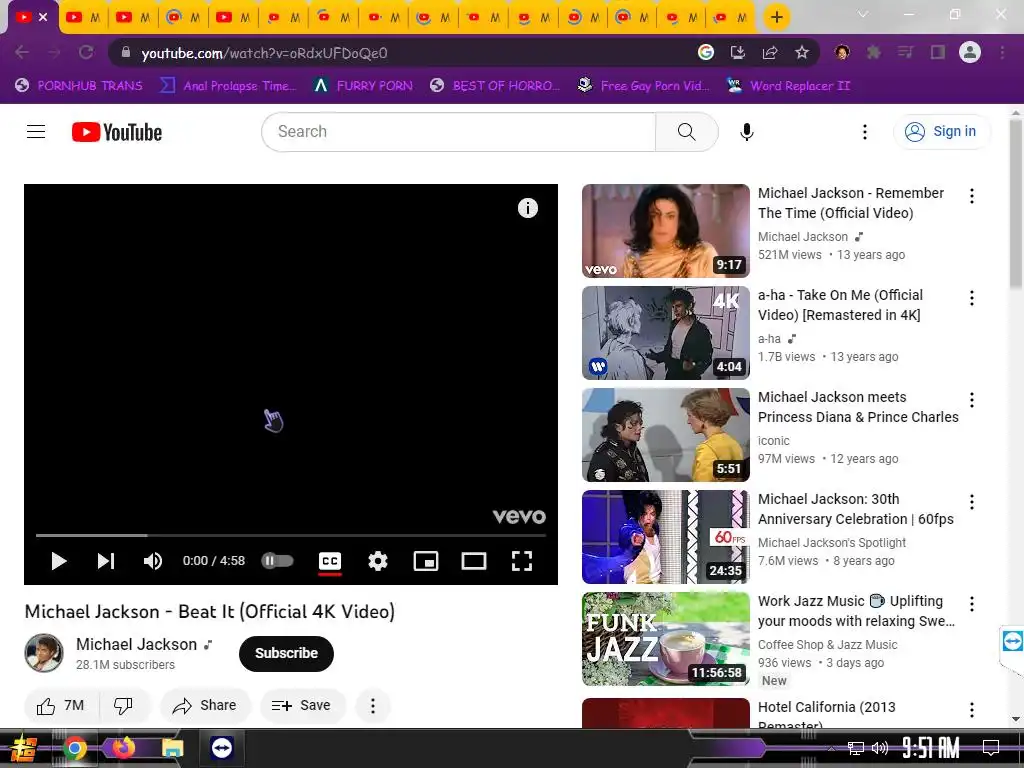Switch to theater mode
The width and height of the screenshot is (1024, 768).
[473, 561]
